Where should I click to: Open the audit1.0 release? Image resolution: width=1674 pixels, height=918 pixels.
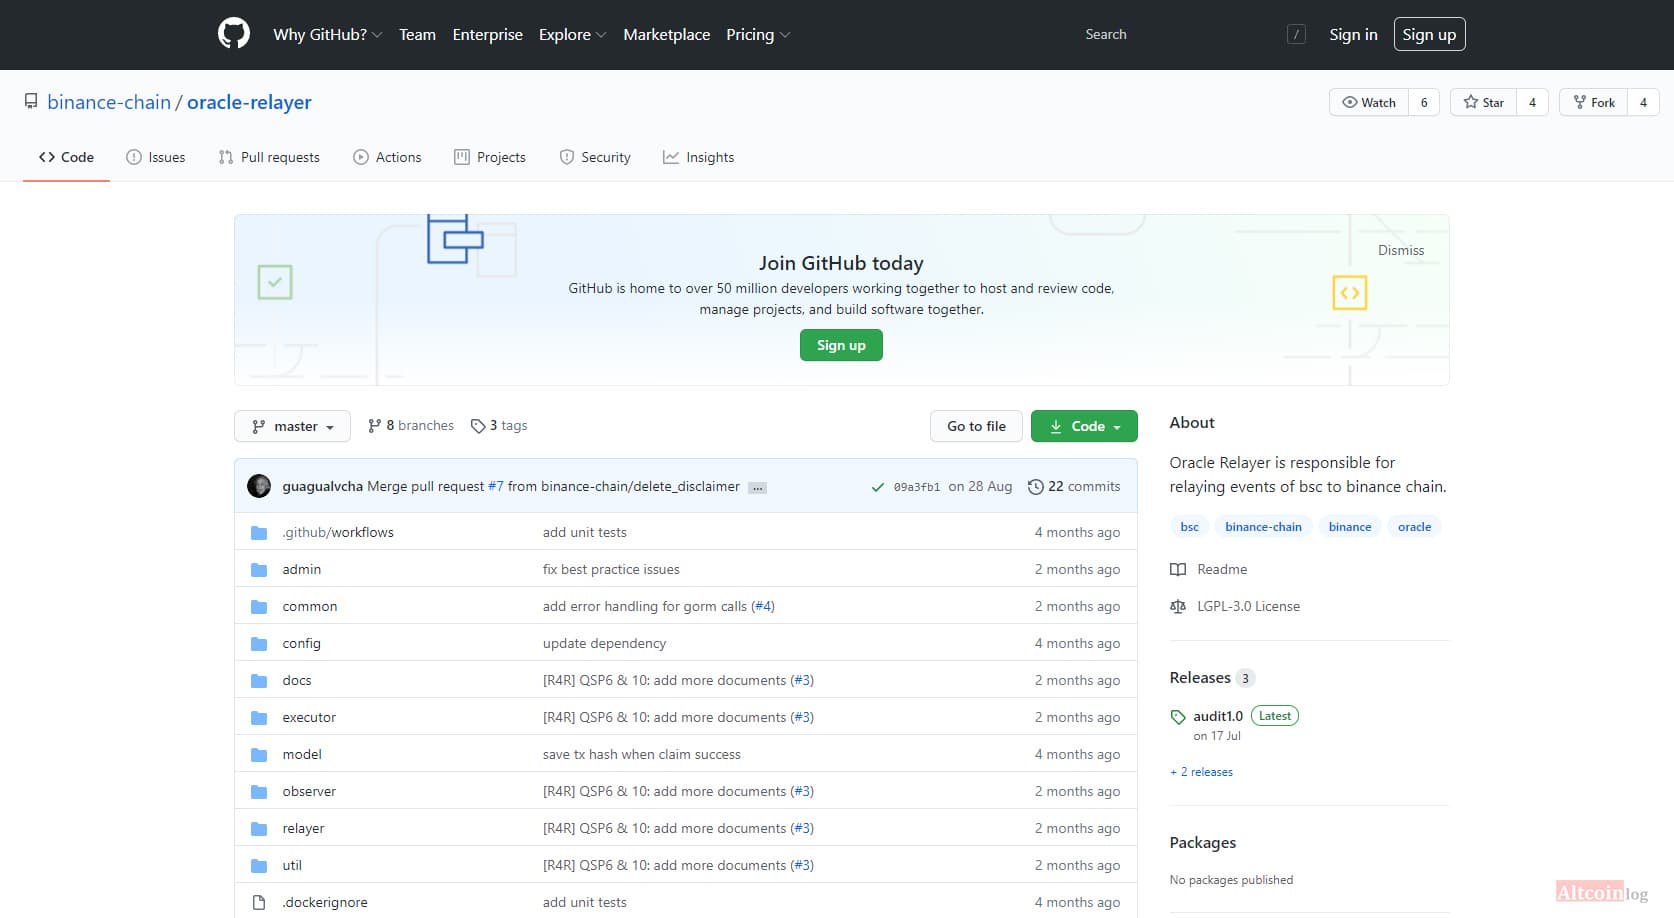point(1218,716)
